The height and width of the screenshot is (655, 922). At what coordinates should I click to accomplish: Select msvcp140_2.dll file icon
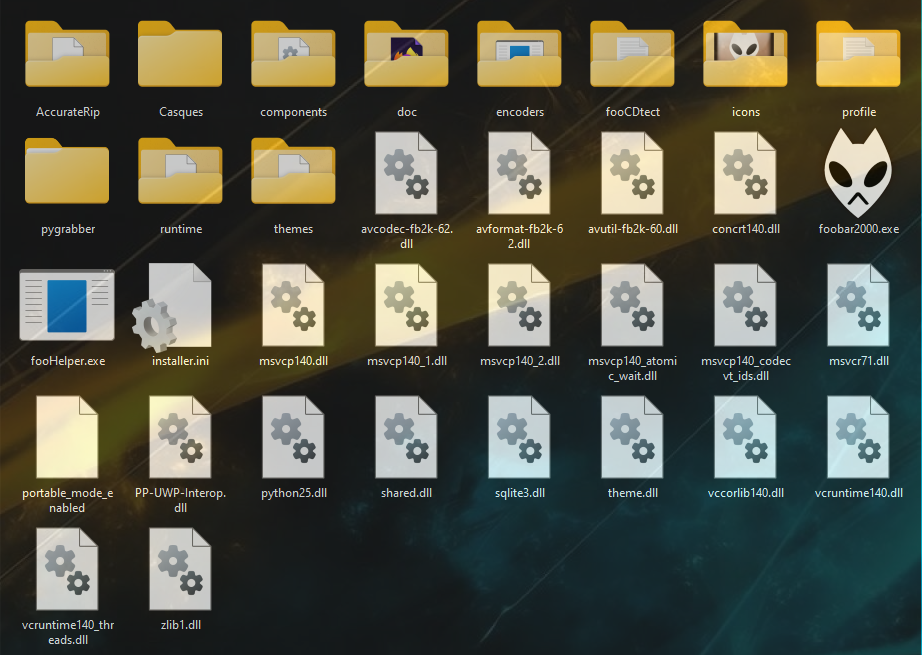(x=519, y=305)
